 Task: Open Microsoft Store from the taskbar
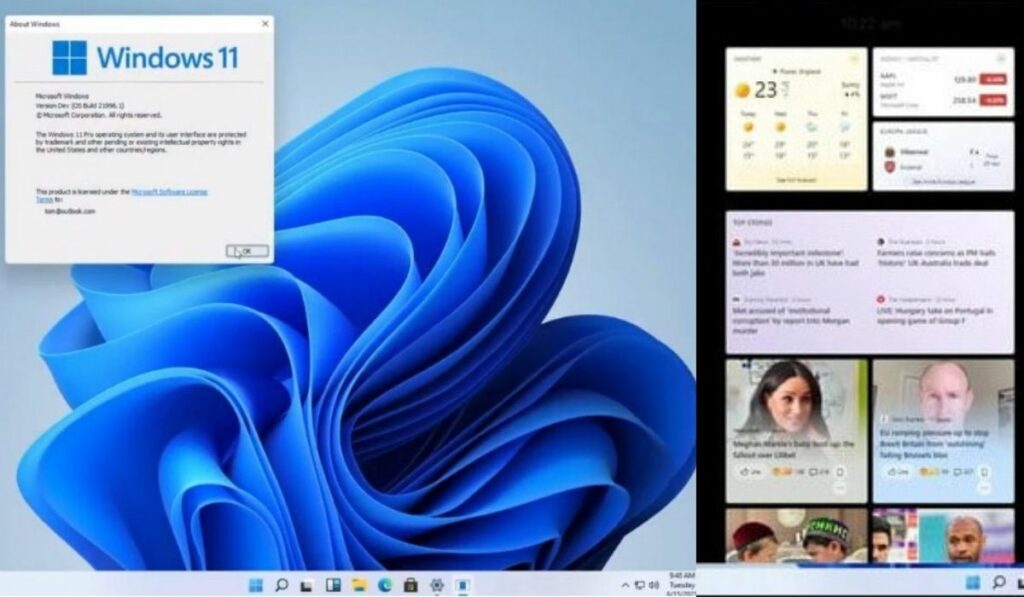(410, 584)
